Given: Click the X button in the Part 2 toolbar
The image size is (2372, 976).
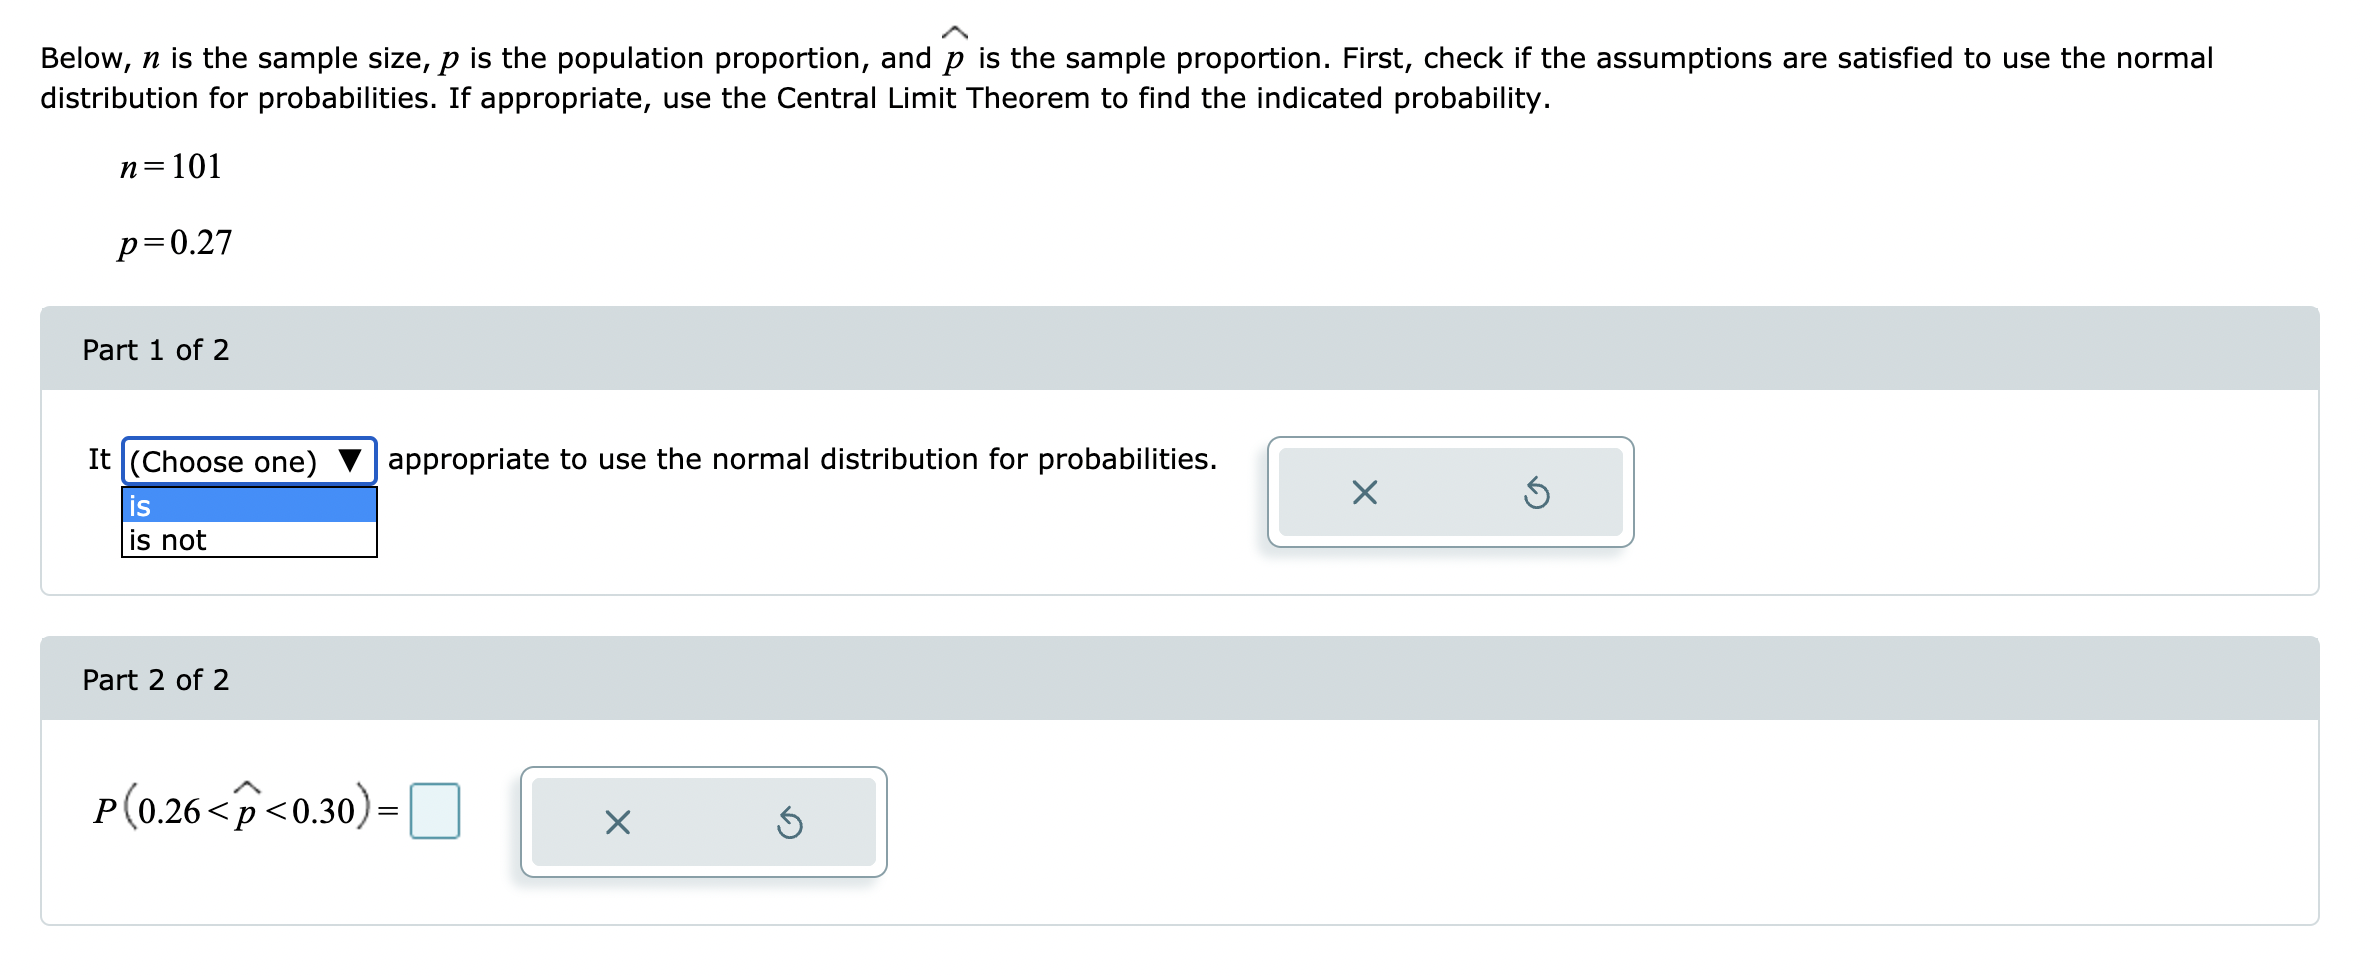Looking at the screenshot, I should [x=617, y=821].
